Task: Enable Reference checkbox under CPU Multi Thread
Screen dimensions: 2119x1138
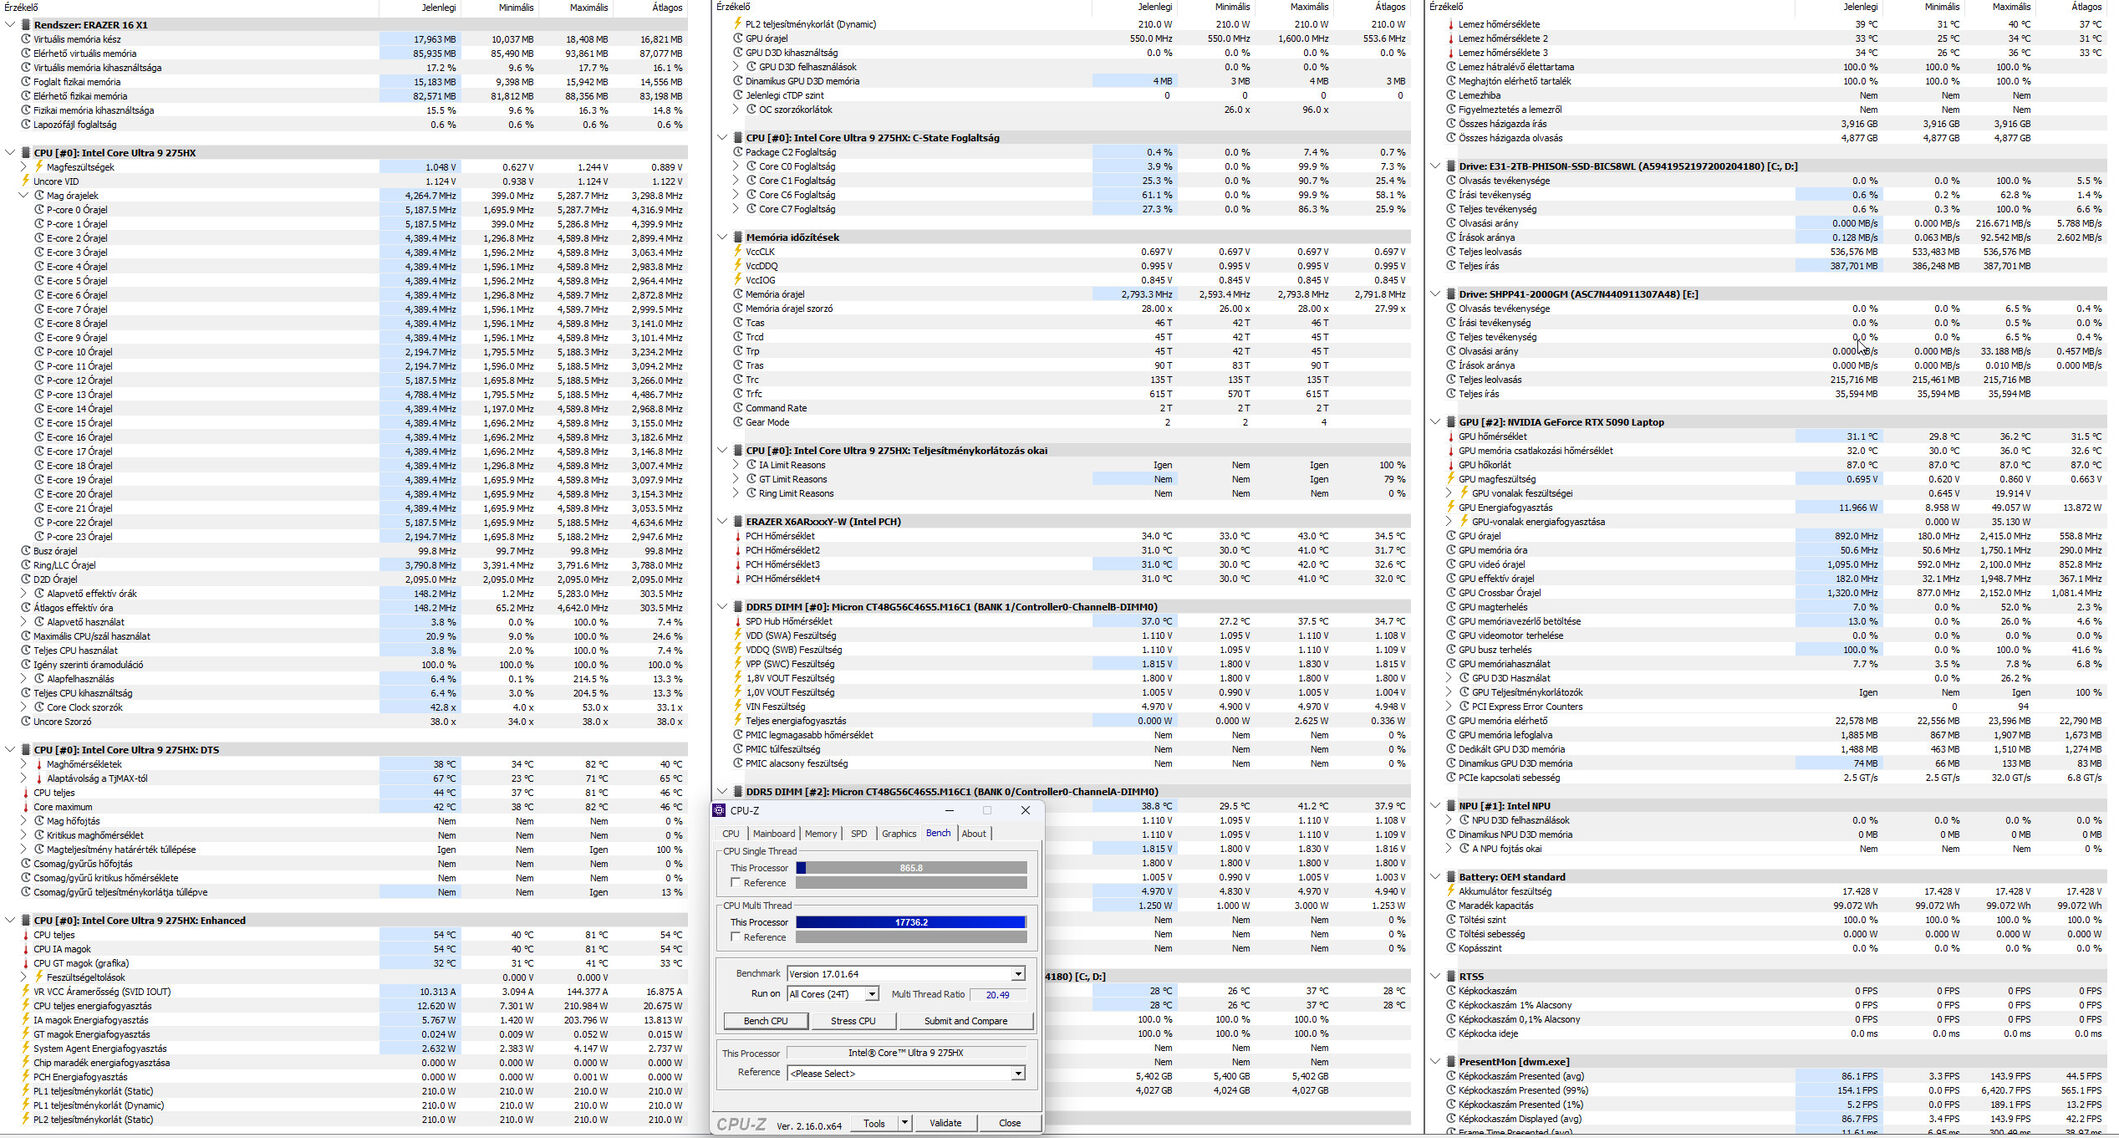Action: coord(736,937)
